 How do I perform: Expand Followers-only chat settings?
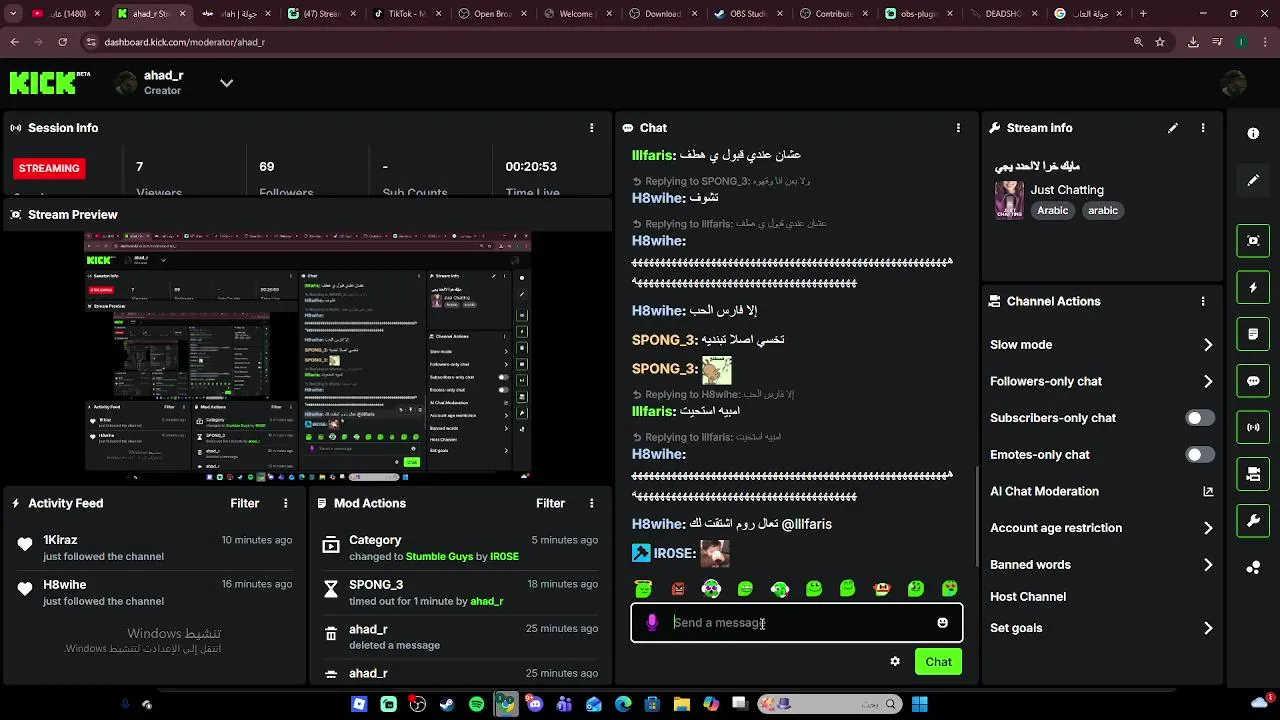point(1208,381)
